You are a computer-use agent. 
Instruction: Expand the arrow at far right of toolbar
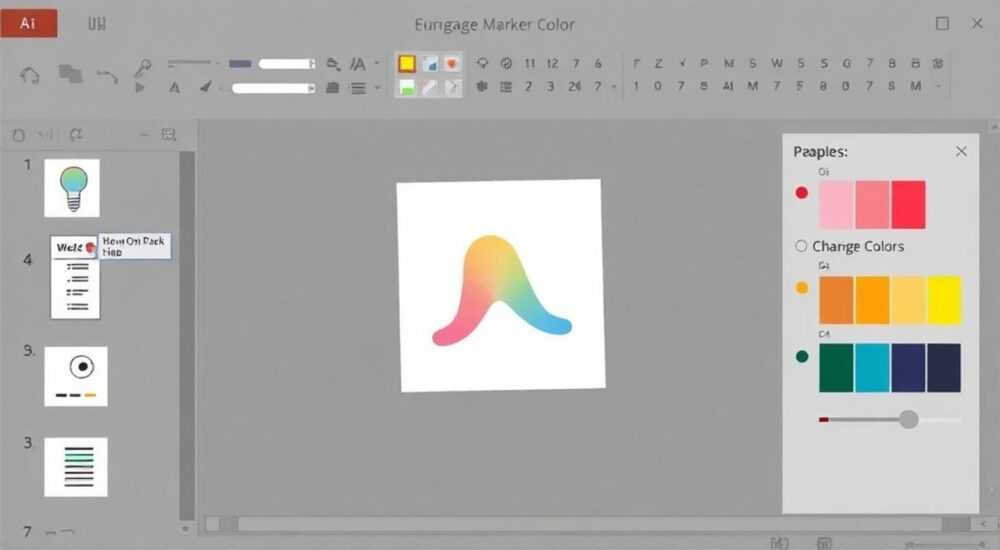(x=939, y=86)
